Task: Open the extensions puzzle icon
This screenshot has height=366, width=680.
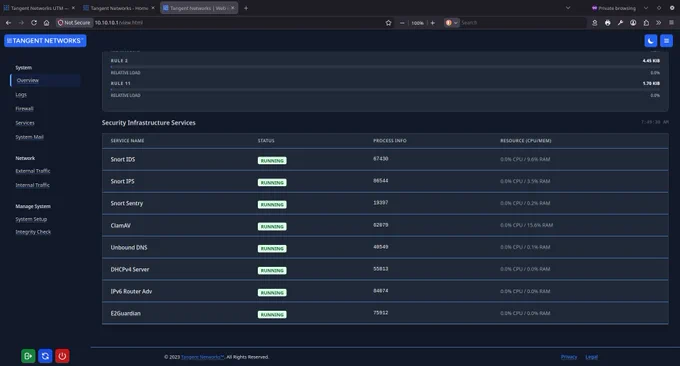Action: point(646,23)
